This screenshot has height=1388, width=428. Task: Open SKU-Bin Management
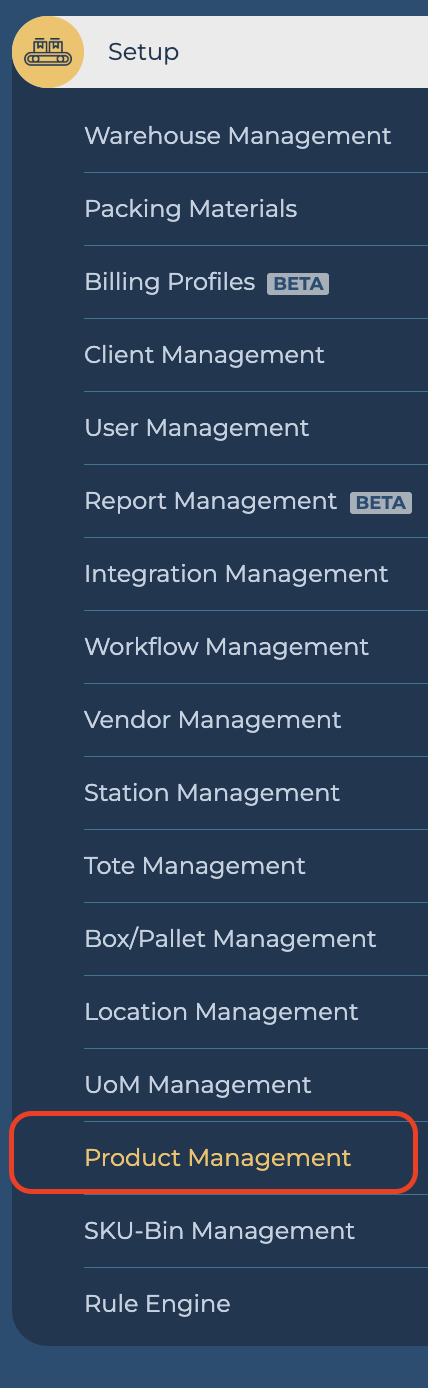[x=220, y=1231]
